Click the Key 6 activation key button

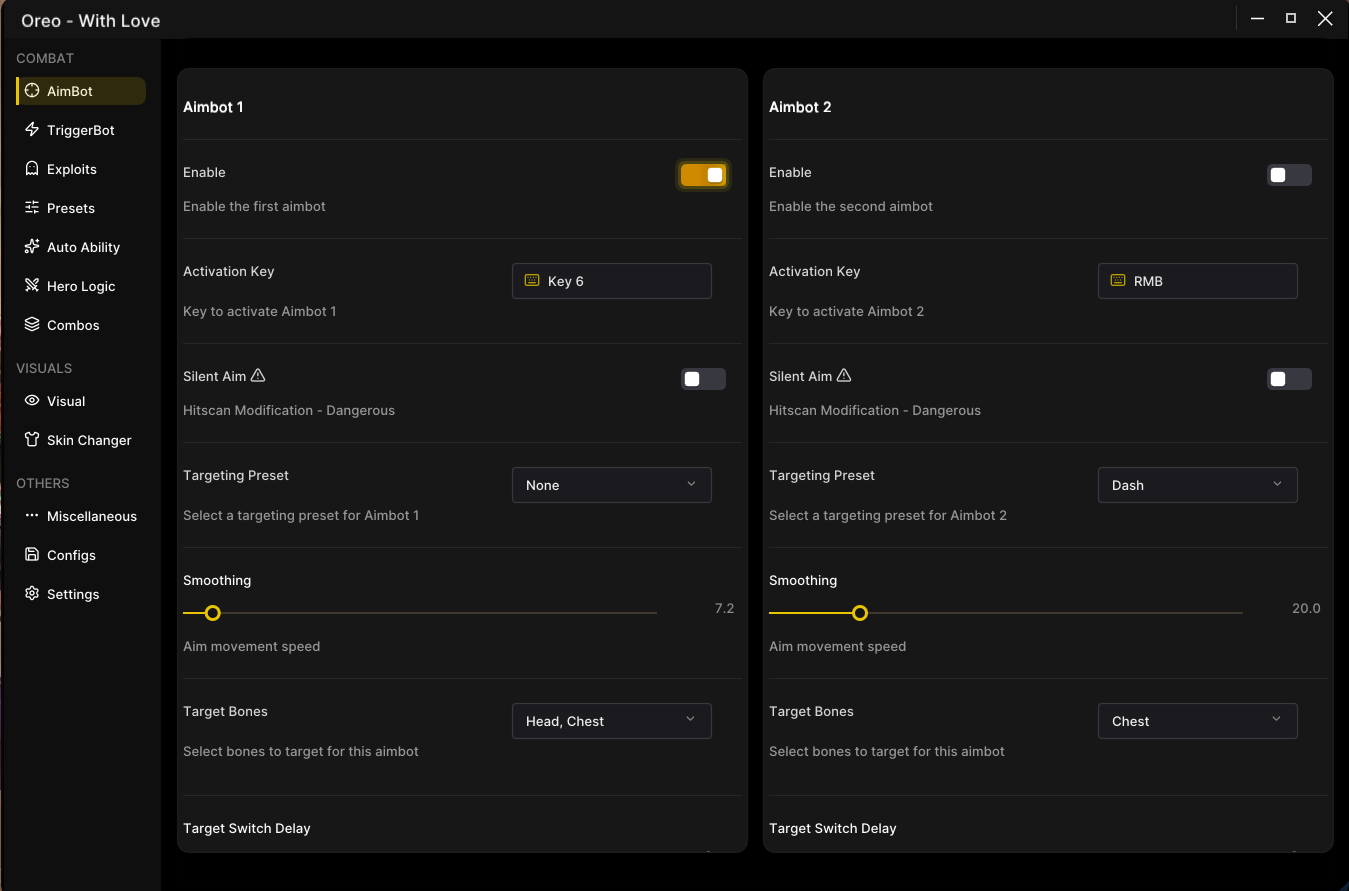[612, 281]
